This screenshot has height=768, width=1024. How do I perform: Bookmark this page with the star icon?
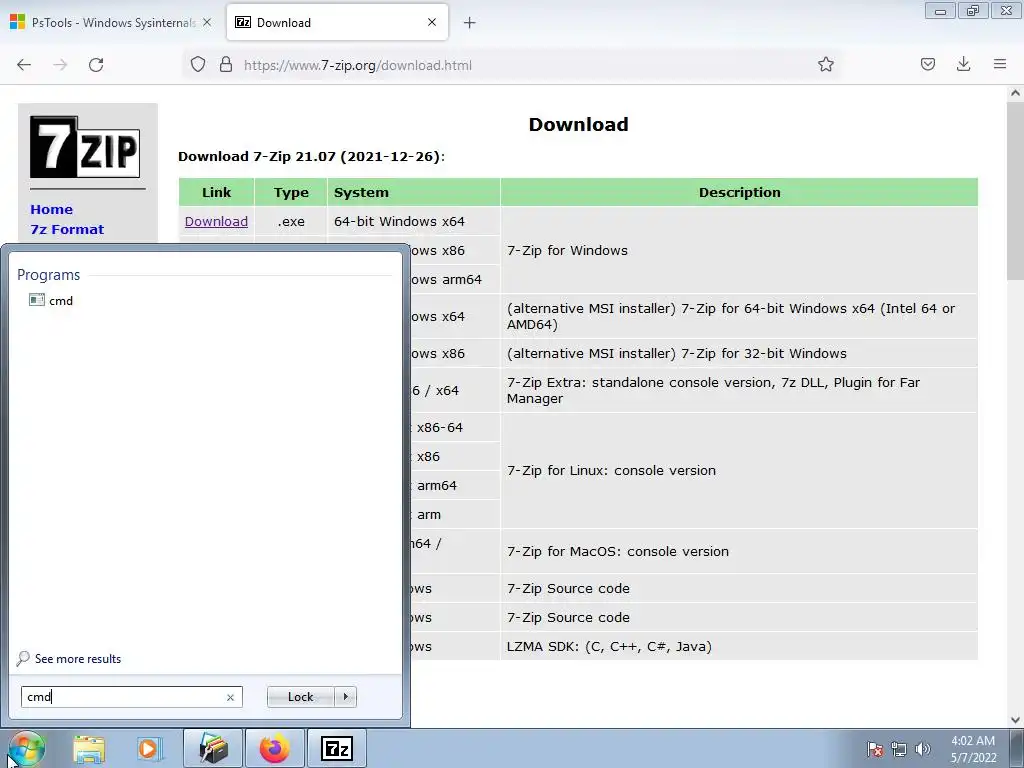pos(825,64)
